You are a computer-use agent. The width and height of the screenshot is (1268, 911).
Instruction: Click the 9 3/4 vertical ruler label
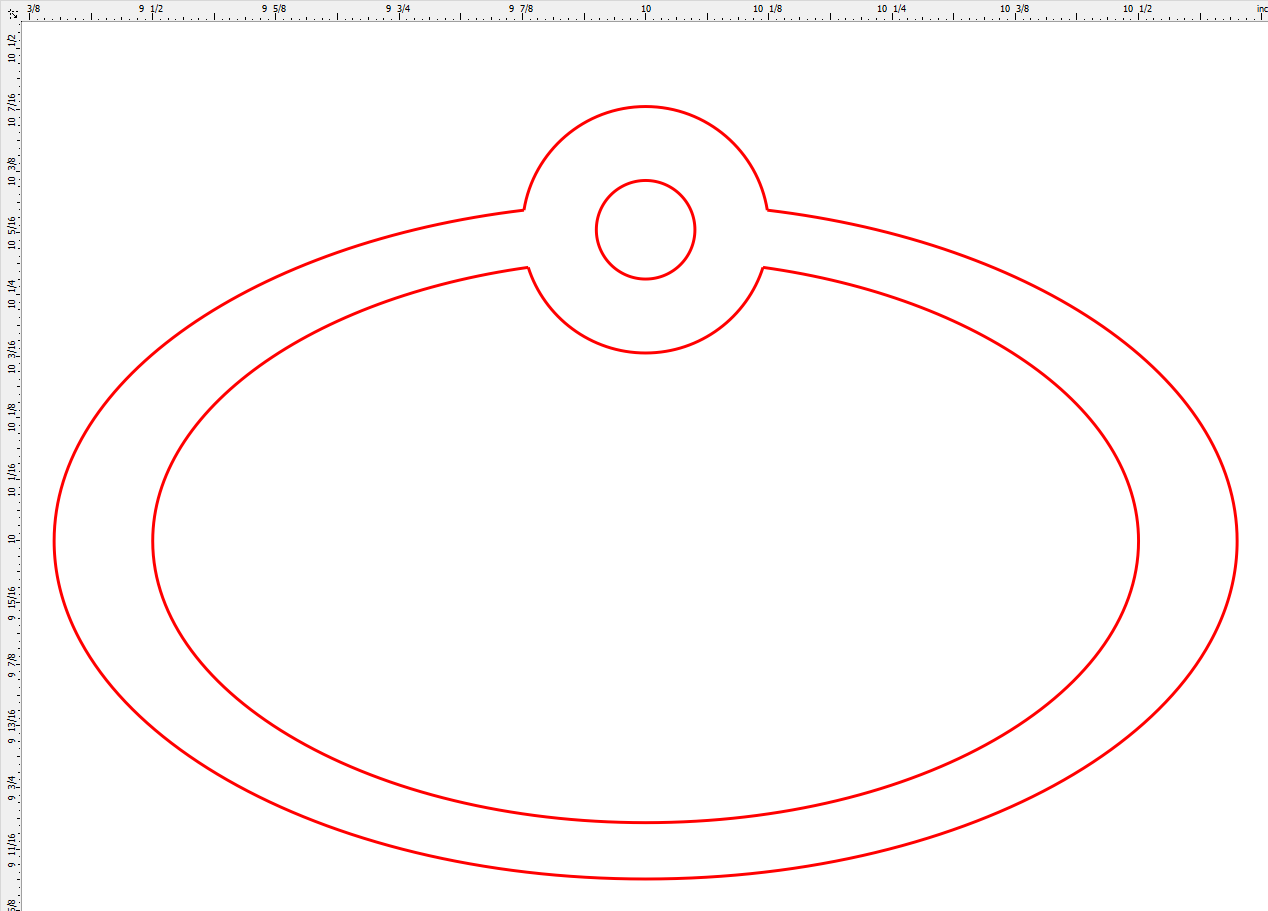tap(10, 788)
